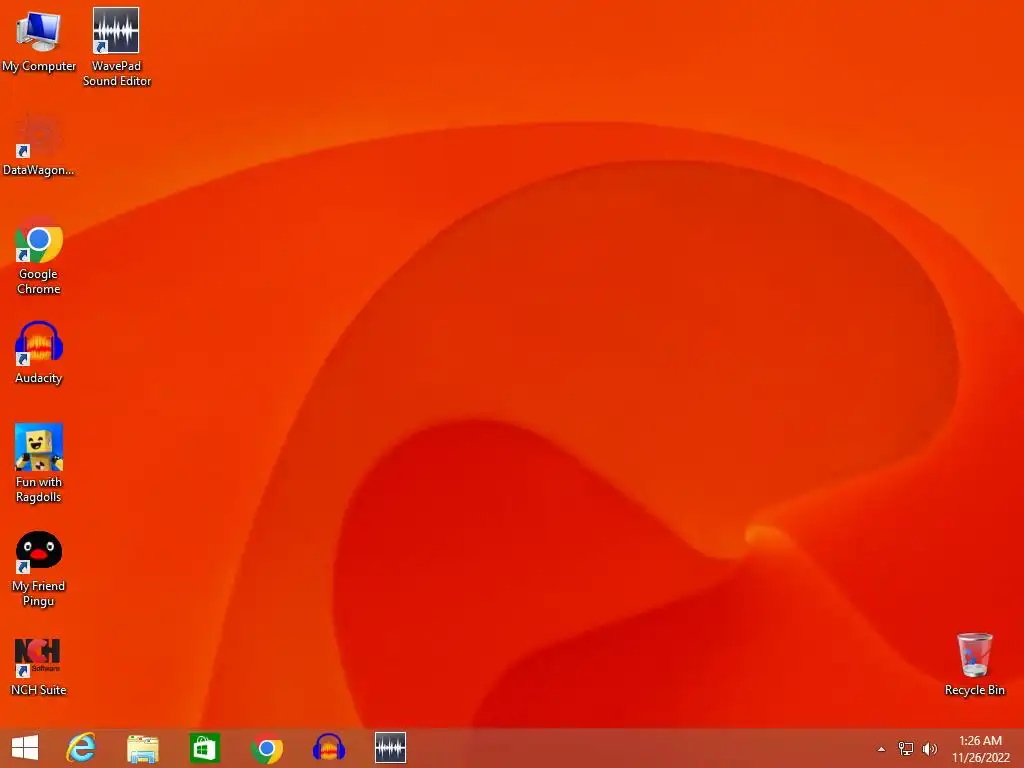Open the volume speaker tray icon

pyautogui.click(x=929, y=749)
